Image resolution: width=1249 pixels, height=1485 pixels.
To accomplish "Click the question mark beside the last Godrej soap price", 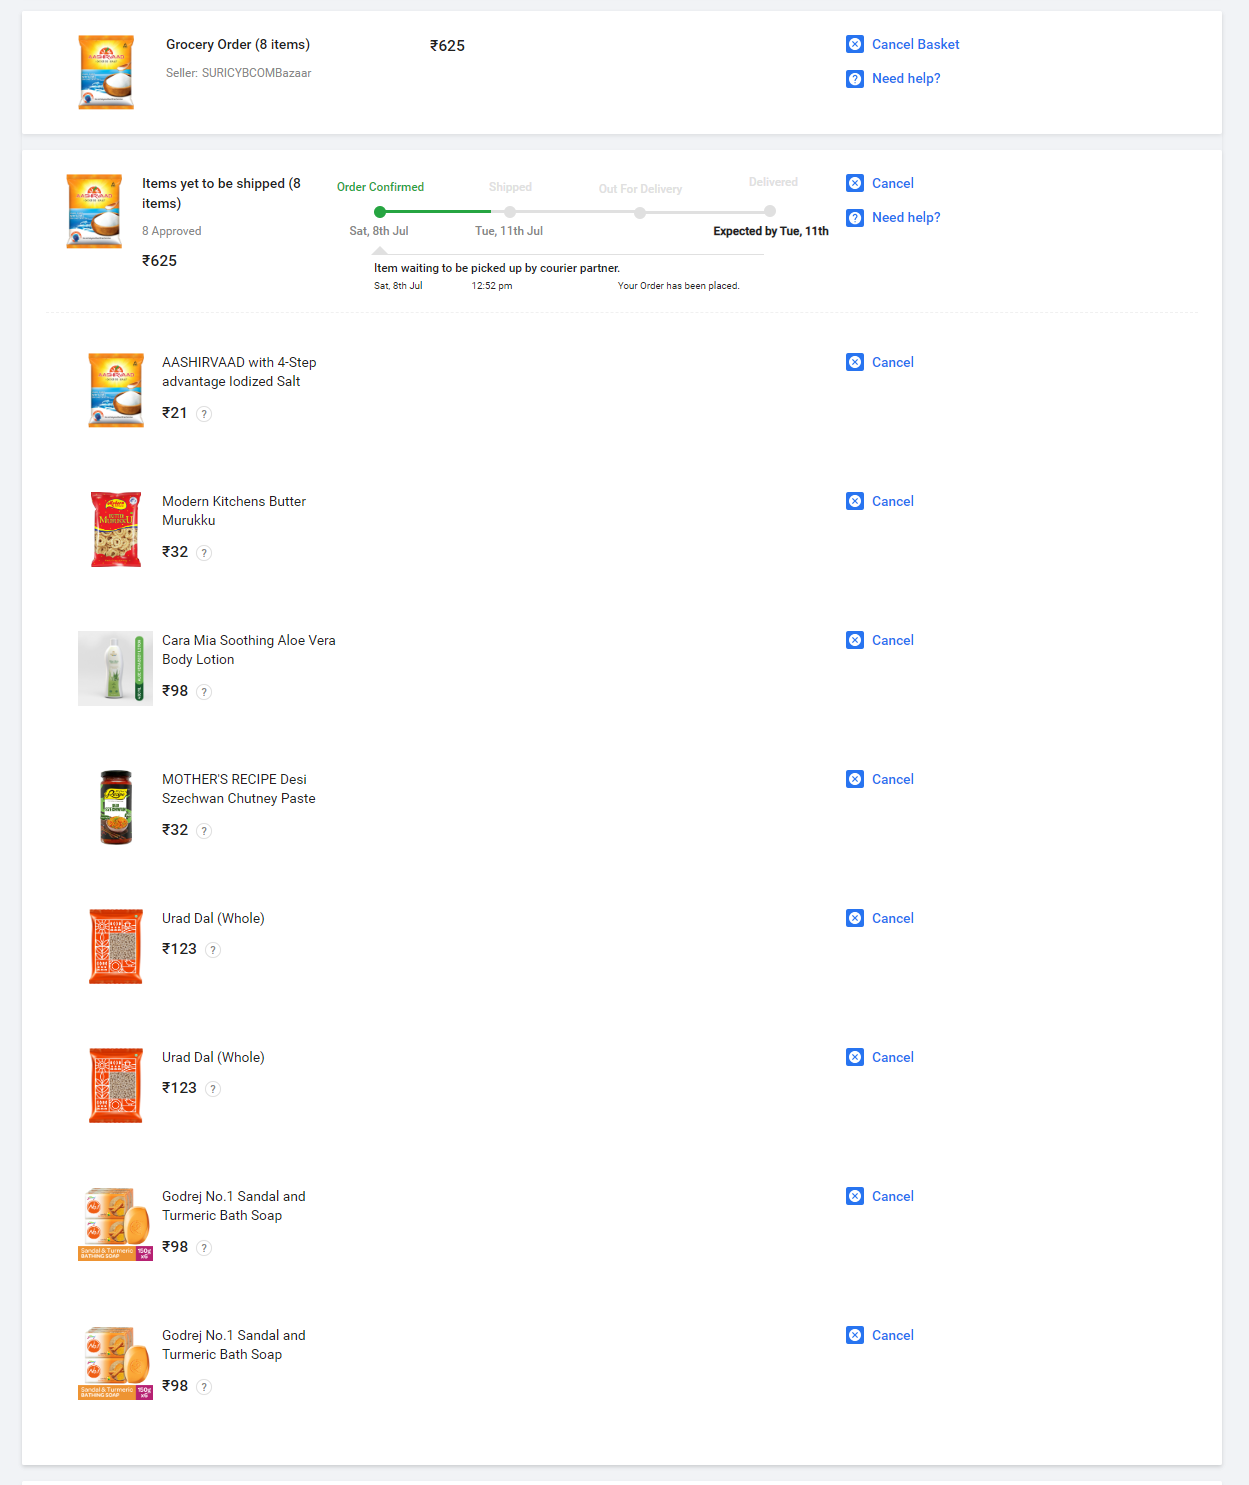I will (x=204, y=1387).
